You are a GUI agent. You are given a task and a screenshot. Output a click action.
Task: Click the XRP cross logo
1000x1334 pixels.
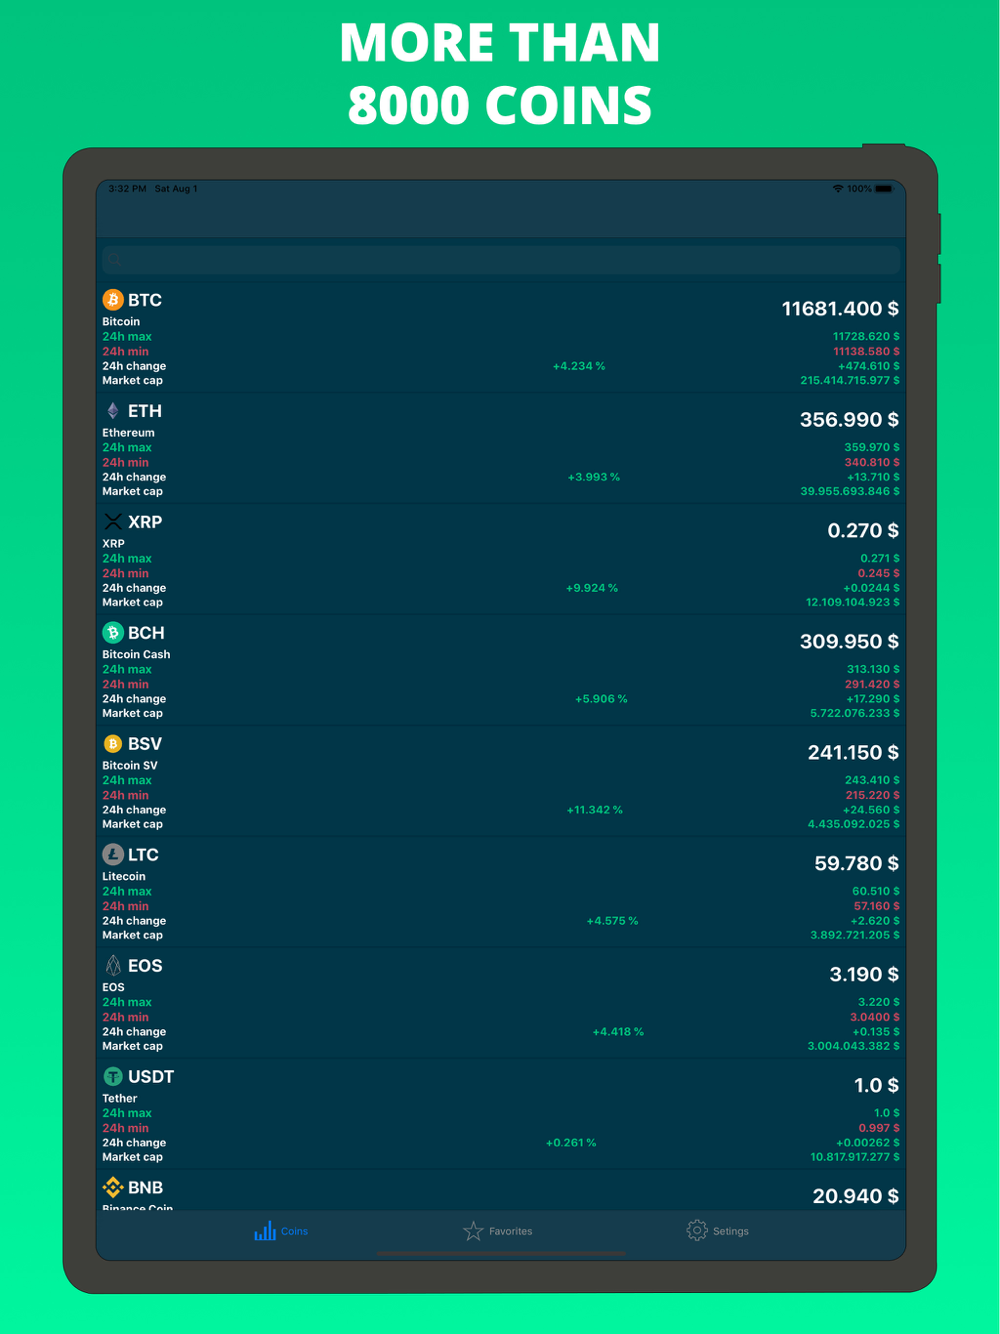113,522
